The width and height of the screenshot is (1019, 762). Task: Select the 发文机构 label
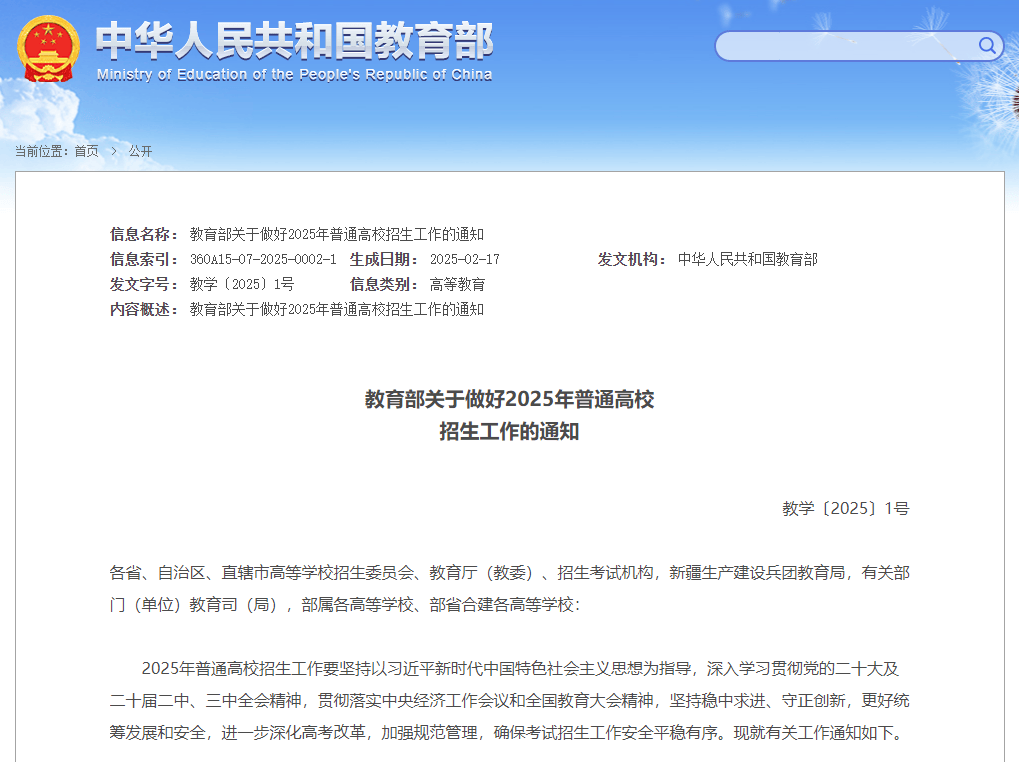pyautogui.click(x=632, y=259)
